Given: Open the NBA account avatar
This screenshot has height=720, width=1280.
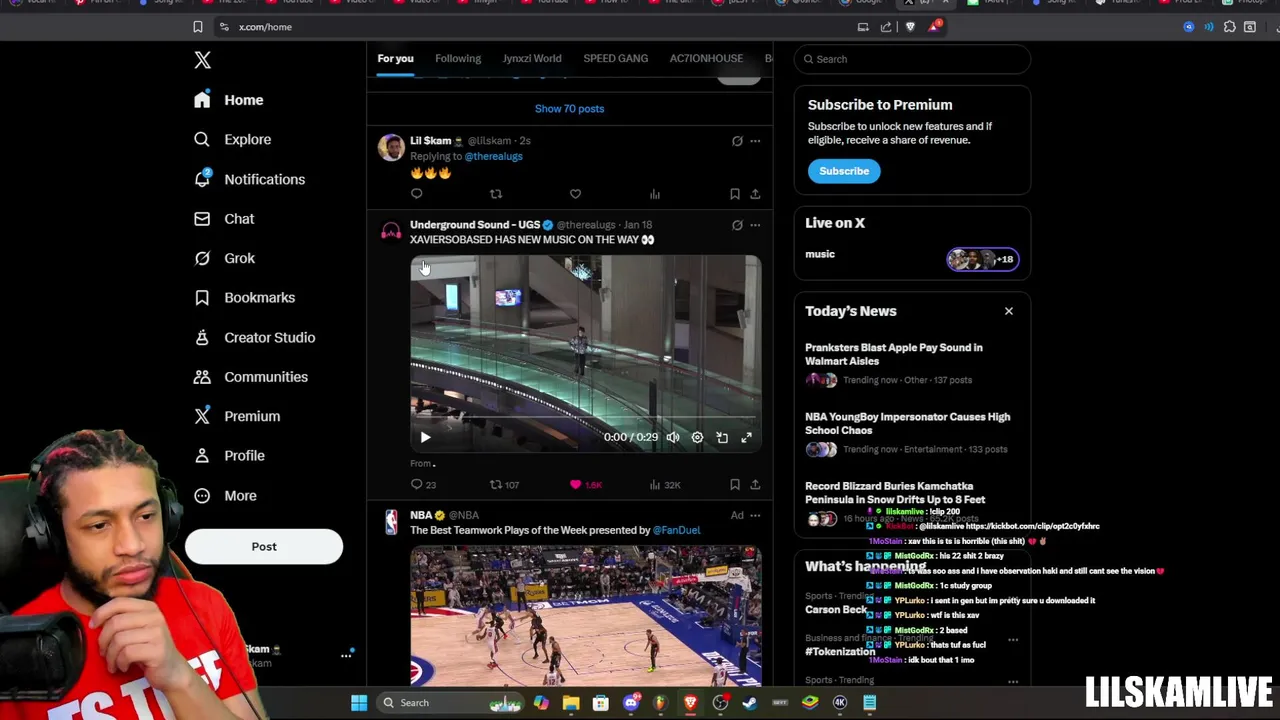Looking at the screenshot, I should click(391, 522).
